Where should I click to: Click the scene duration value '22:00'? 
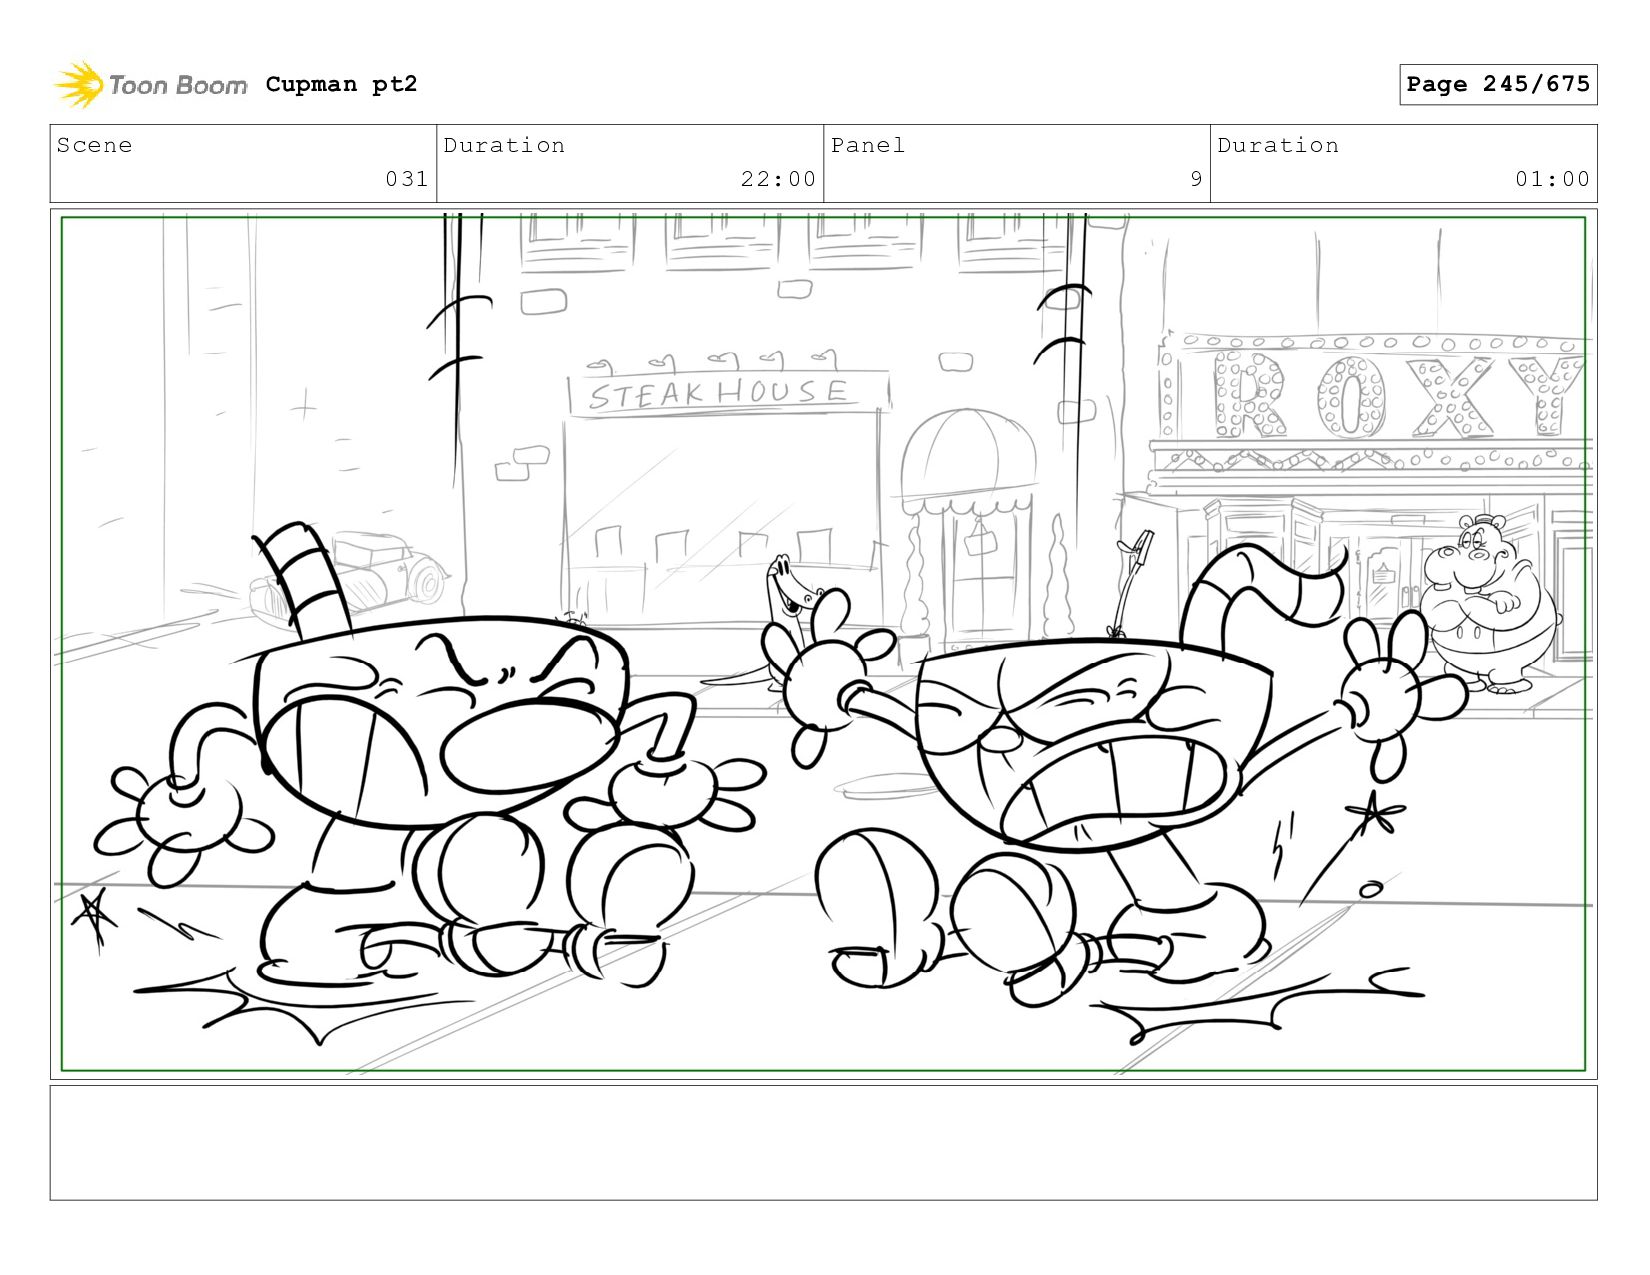[x=778, y=179]
